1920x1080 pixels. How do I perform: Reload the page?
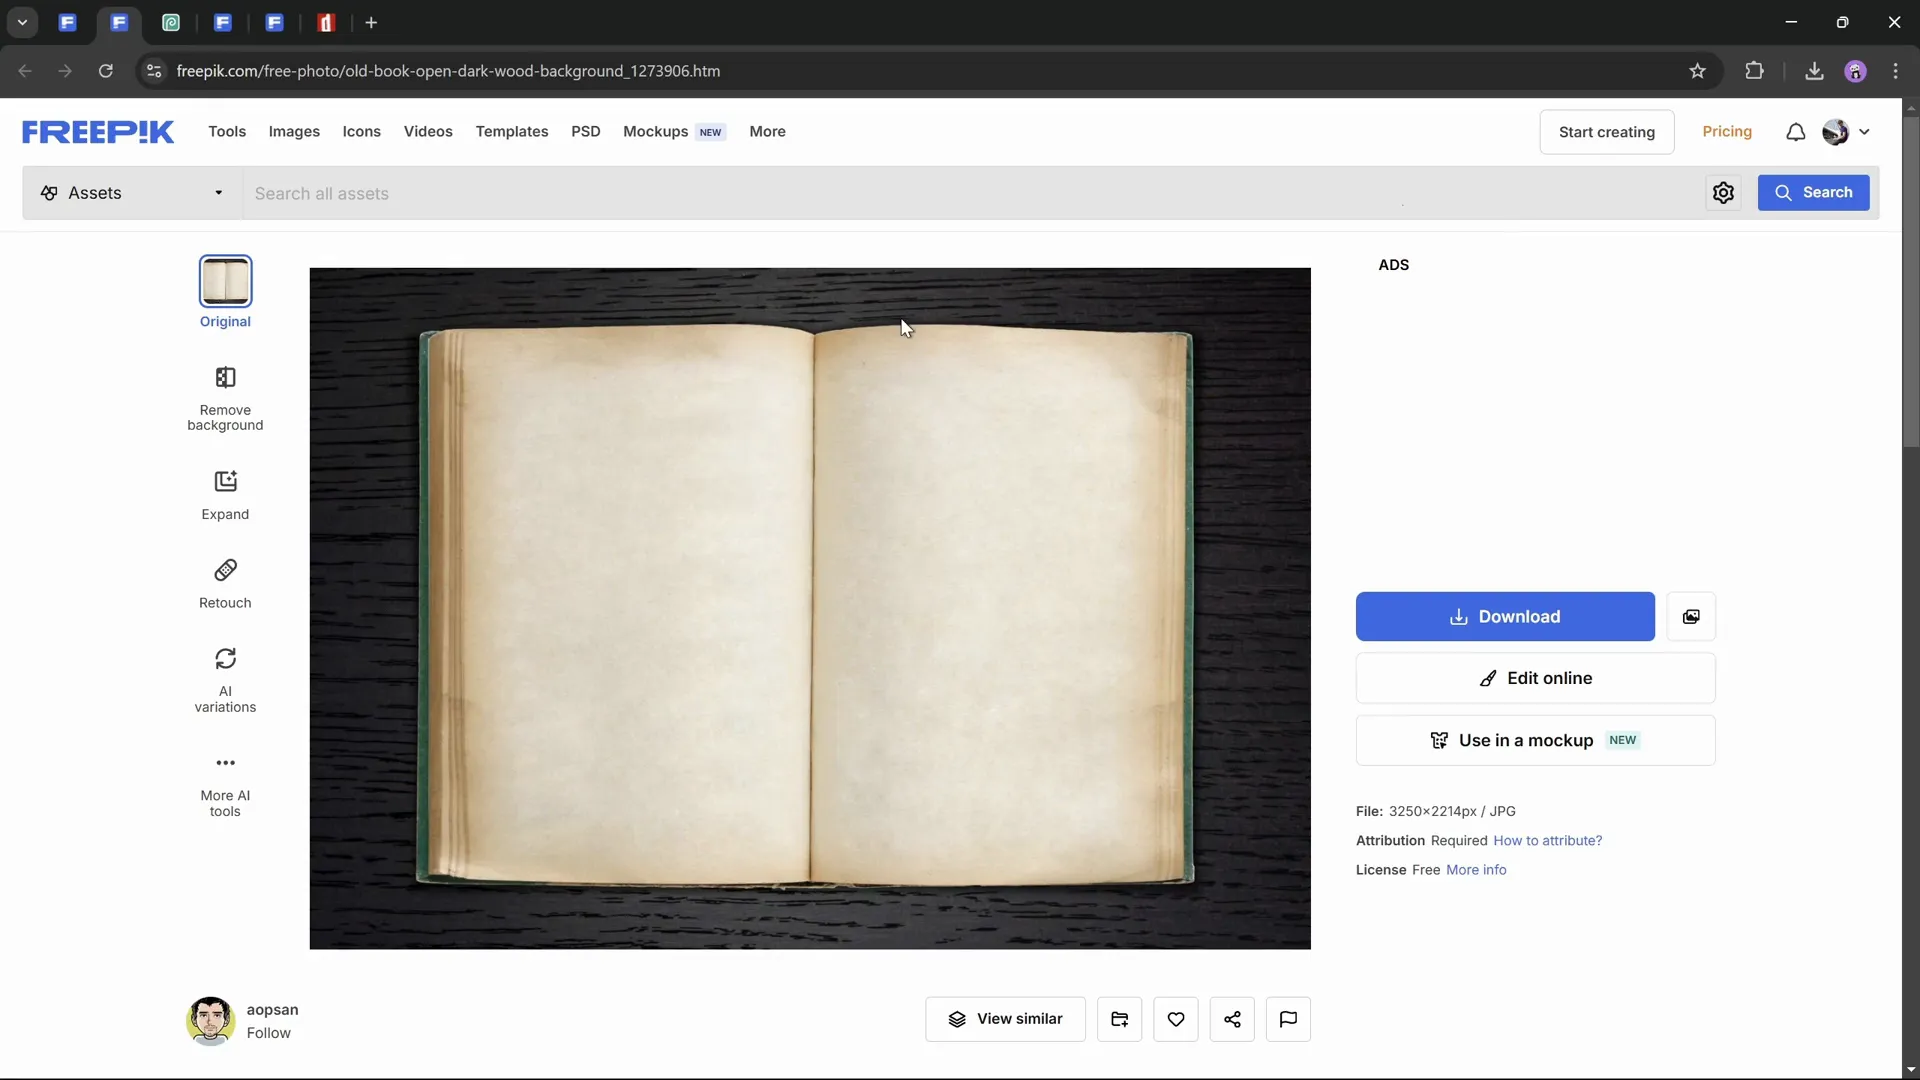coord(105,71)
